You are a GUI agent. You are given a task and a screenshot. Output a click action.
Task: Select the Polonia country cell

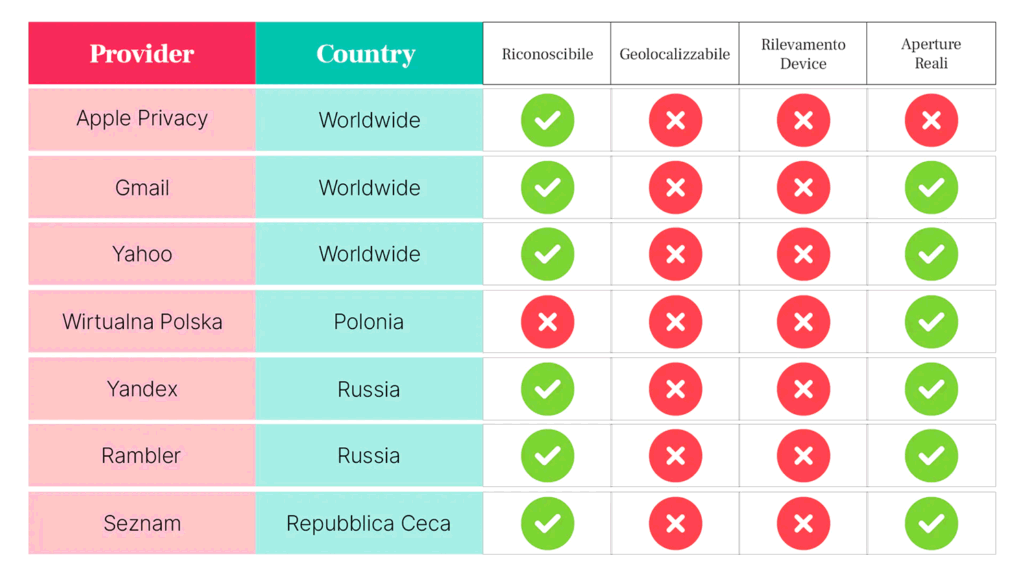tap(369, 322)
